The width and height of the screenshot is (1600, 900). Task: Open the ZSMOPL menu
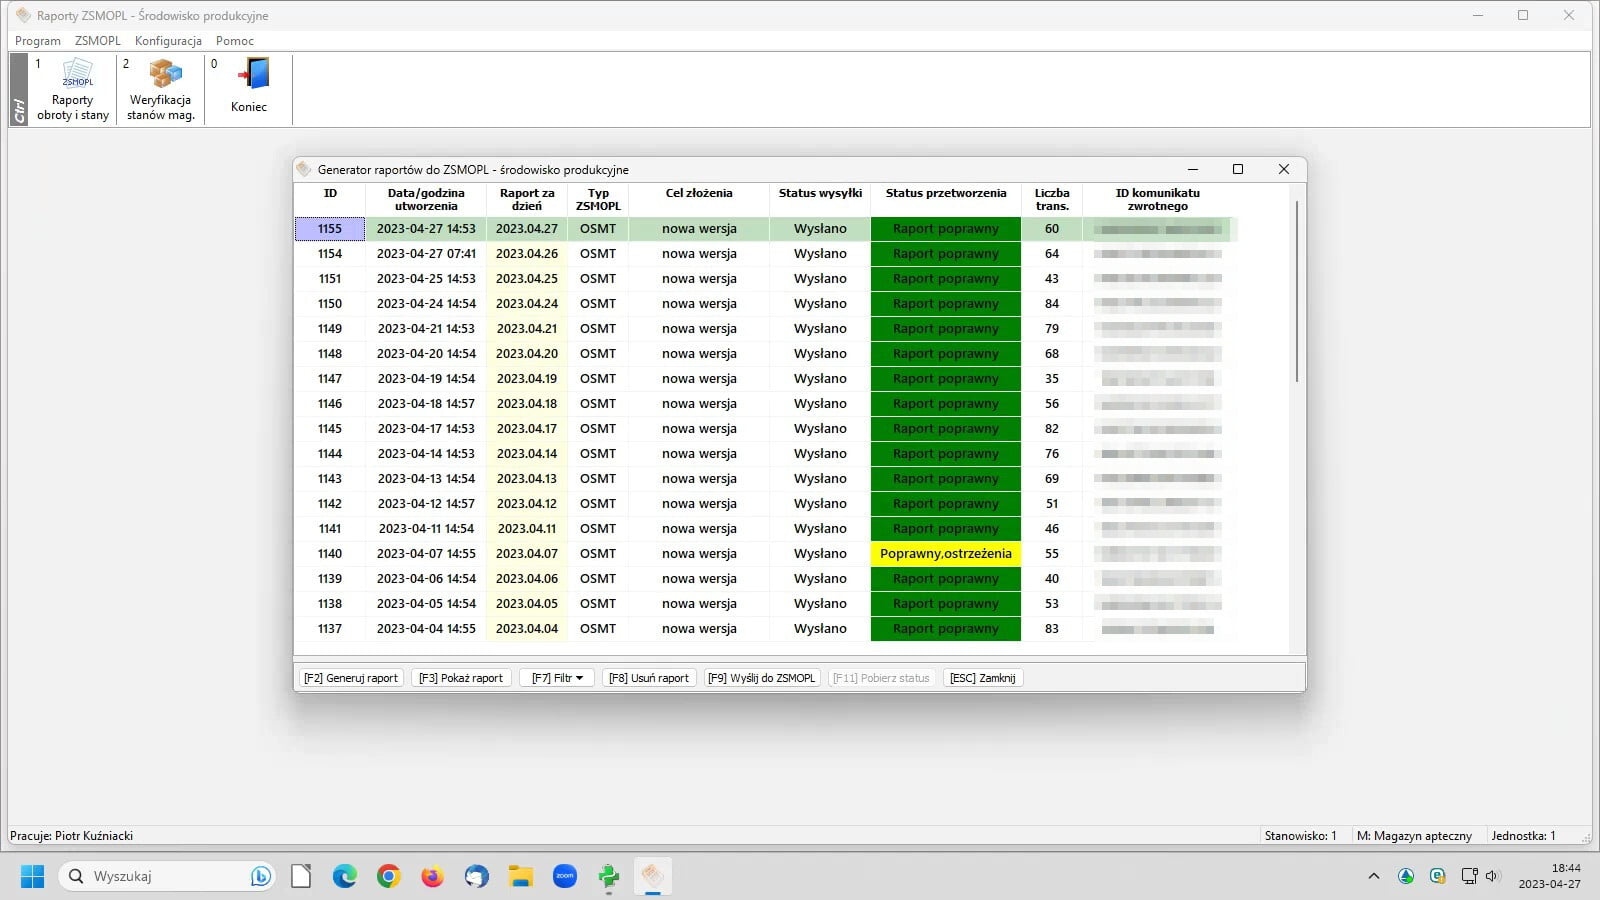point(98,41)
